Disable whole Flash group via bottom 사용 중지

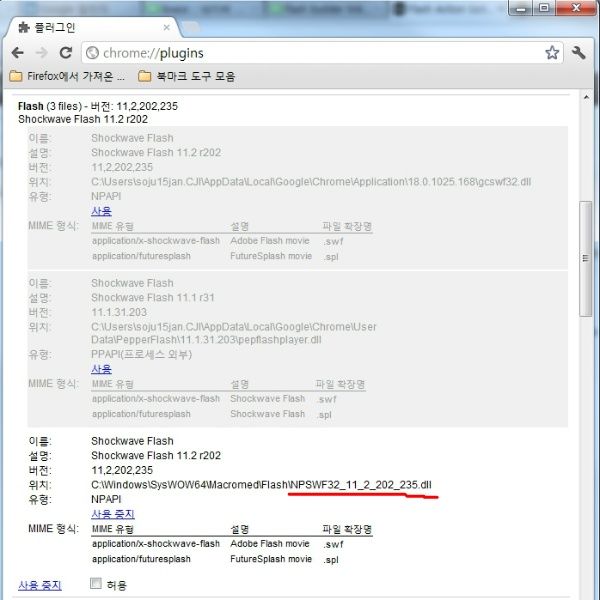click(x=40, y=585)
